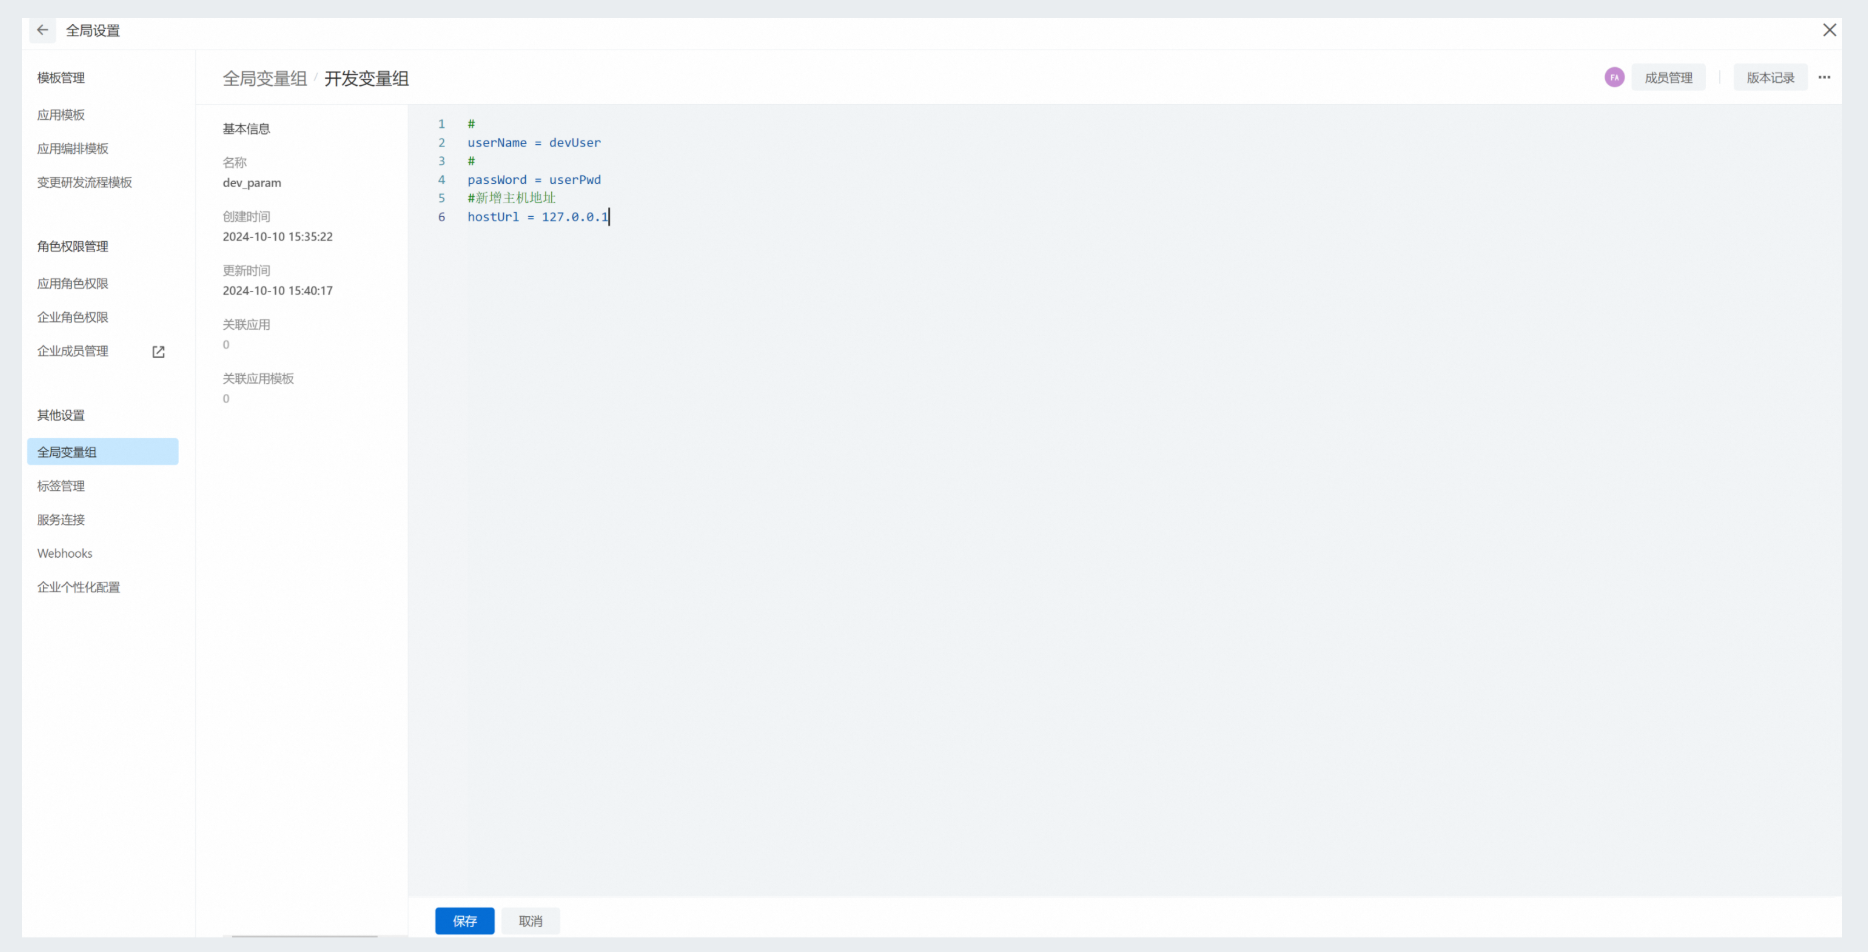Open 标签管理 in sidebar
Viewport: 1868px width, 952px height.
click(x=61, y=486)
